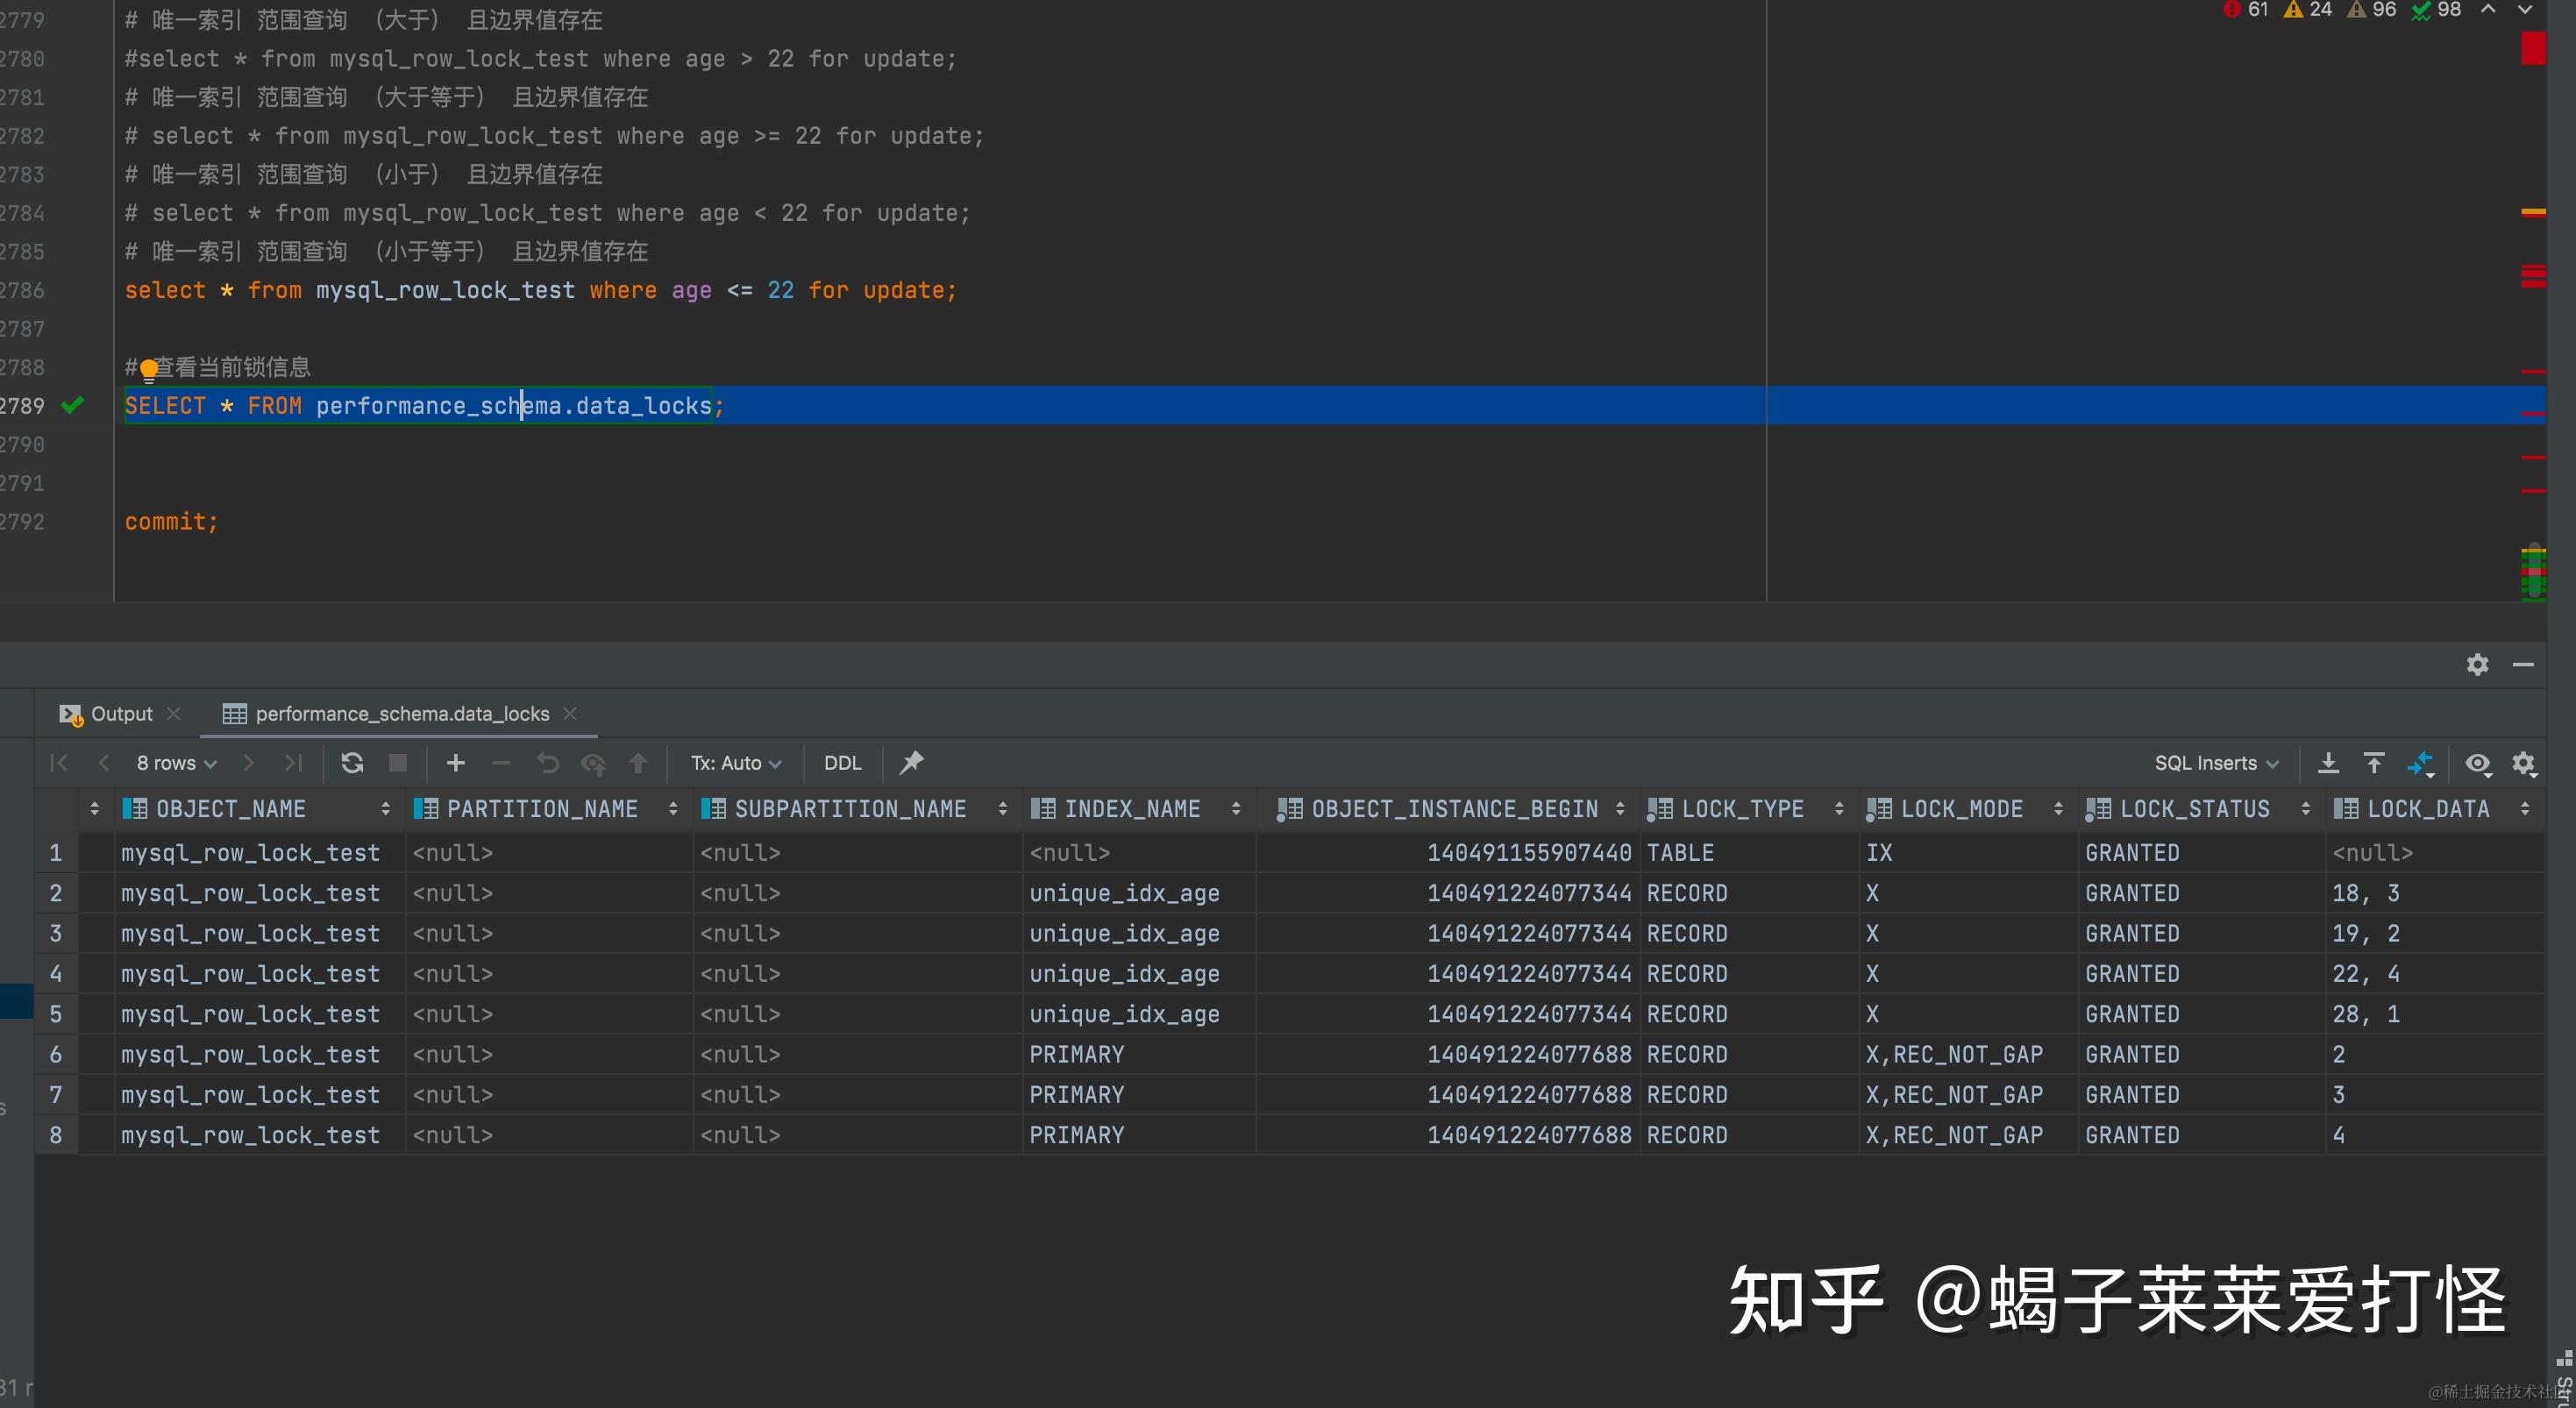This screenshot has height=1408, width=2576.
Task: Refresh the query results grid
Action: point(352,762)
